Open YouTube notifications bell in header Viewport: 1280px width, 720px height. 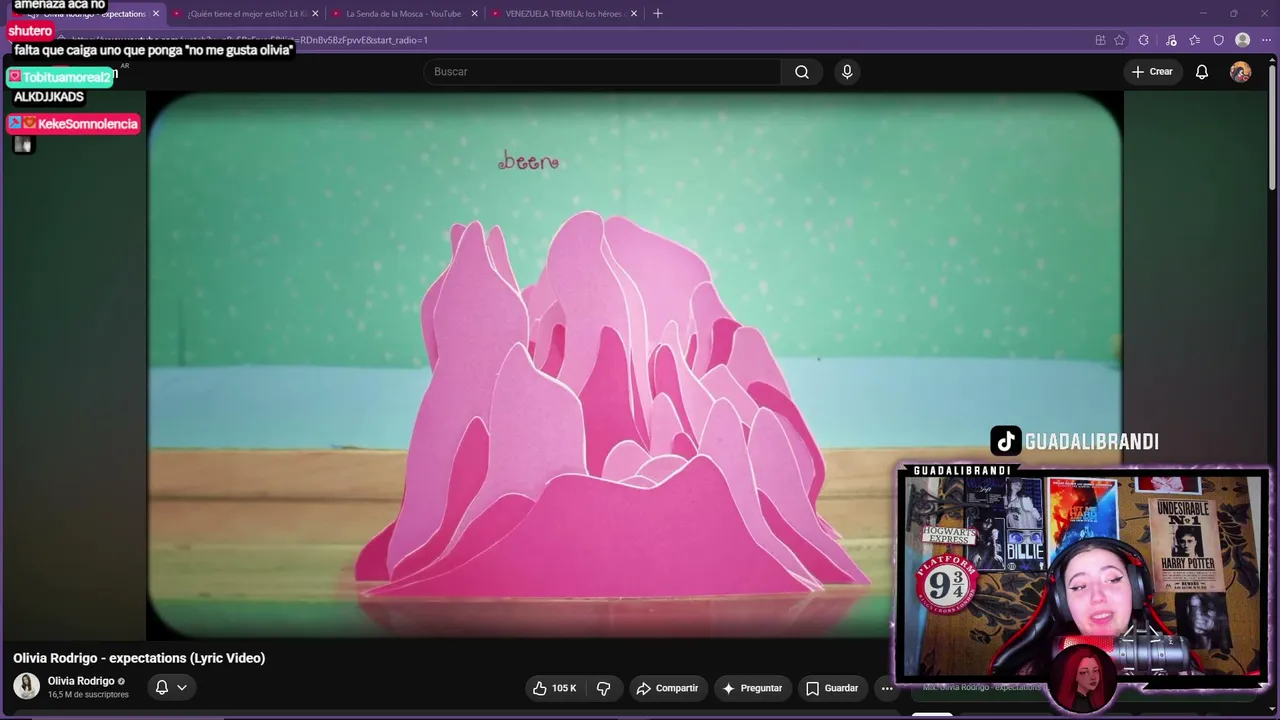tap(1202, 72)
